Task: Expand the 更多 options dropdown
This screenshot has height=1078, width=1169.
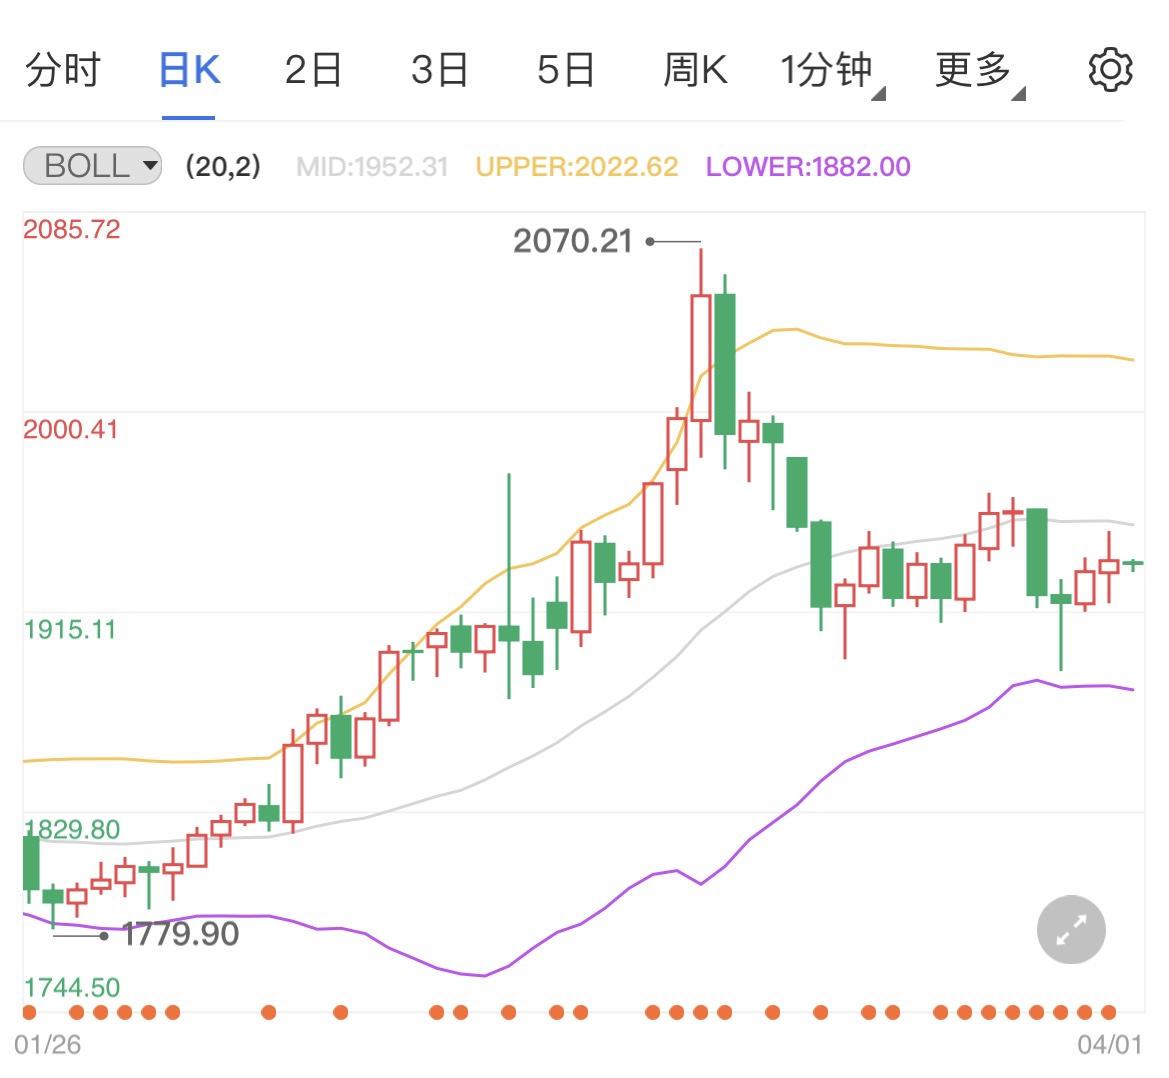Action: 972,69
